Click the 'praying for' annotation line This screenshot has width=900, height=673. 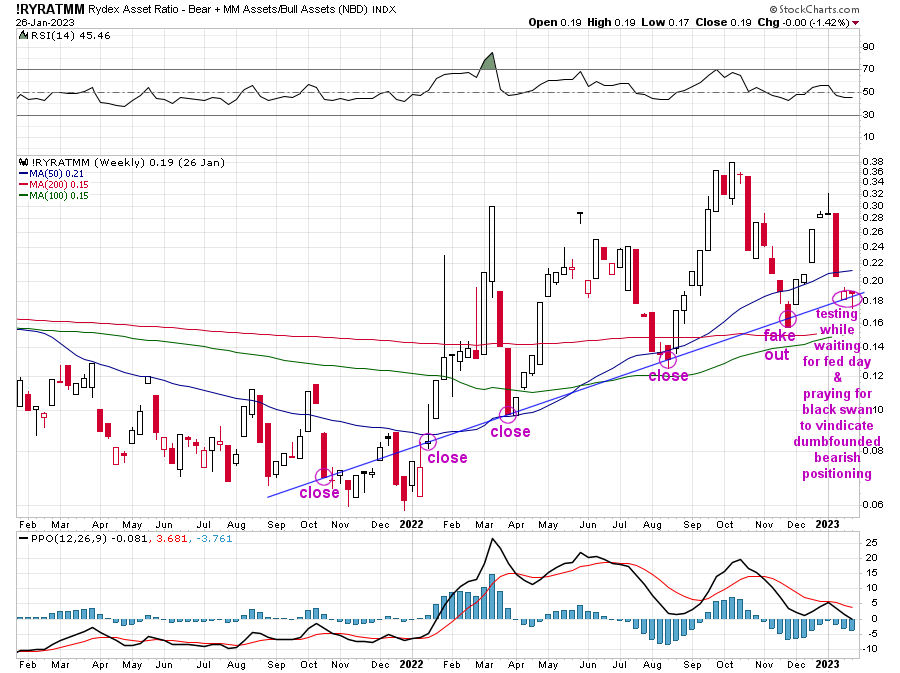[837, 394]
